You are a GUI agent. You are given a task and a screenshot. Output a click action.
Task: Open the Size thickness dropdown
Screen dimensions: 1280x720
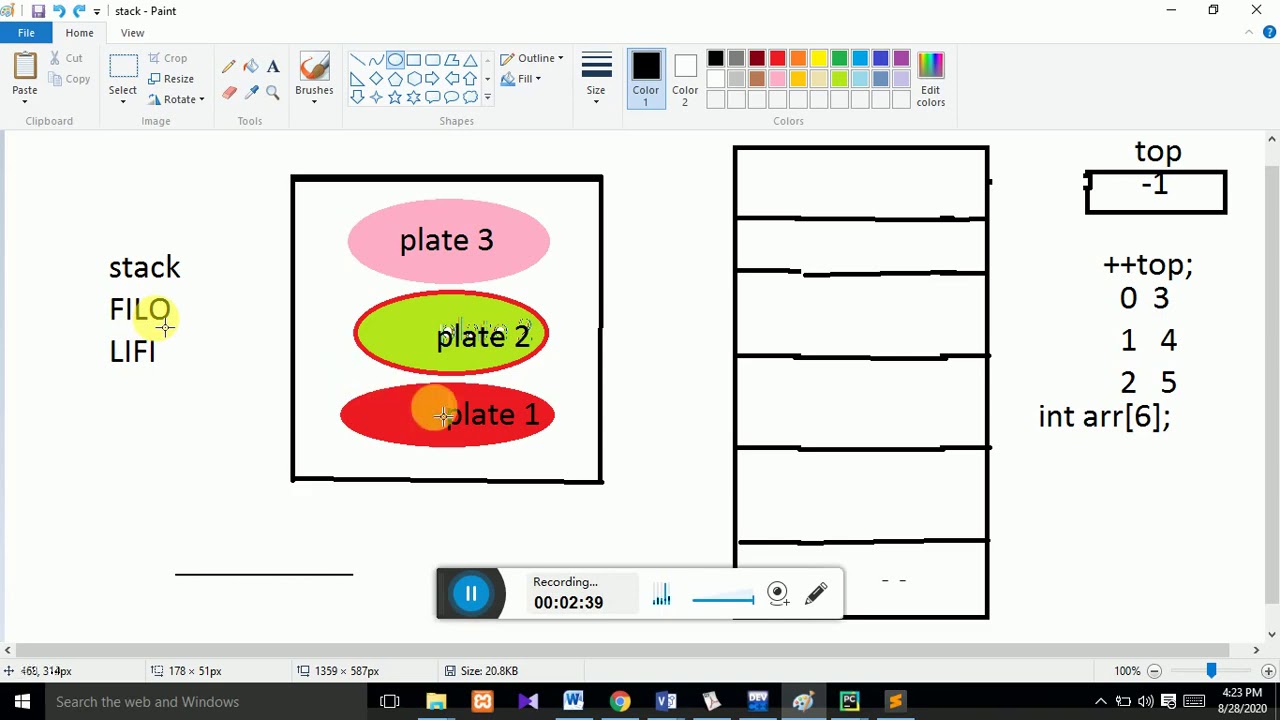[x=596, y=78]
